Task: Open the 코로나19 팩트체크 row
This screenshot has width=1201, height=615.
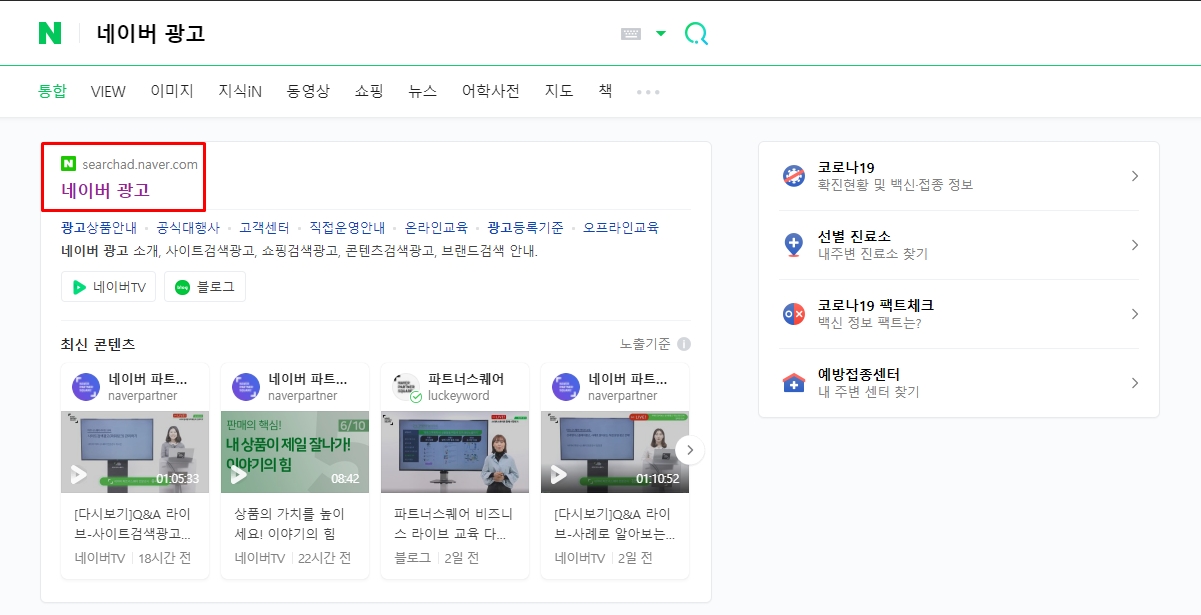Action: coord(959,314)
